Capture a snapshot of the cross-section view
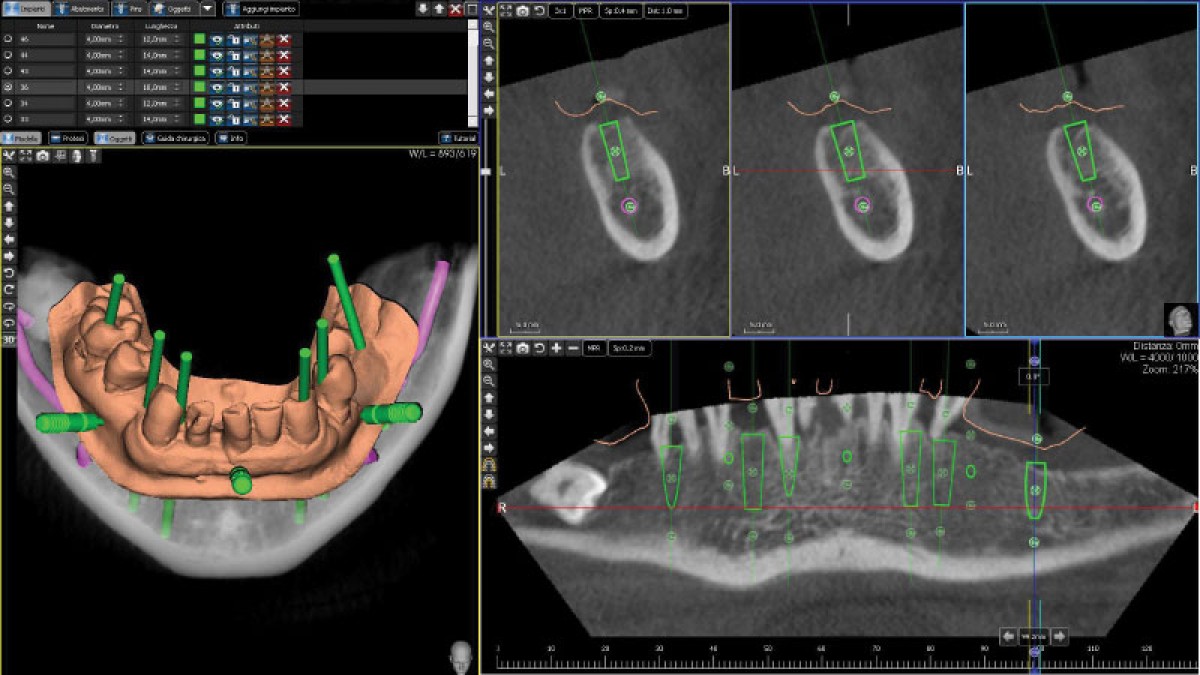 tap(522, 11)
